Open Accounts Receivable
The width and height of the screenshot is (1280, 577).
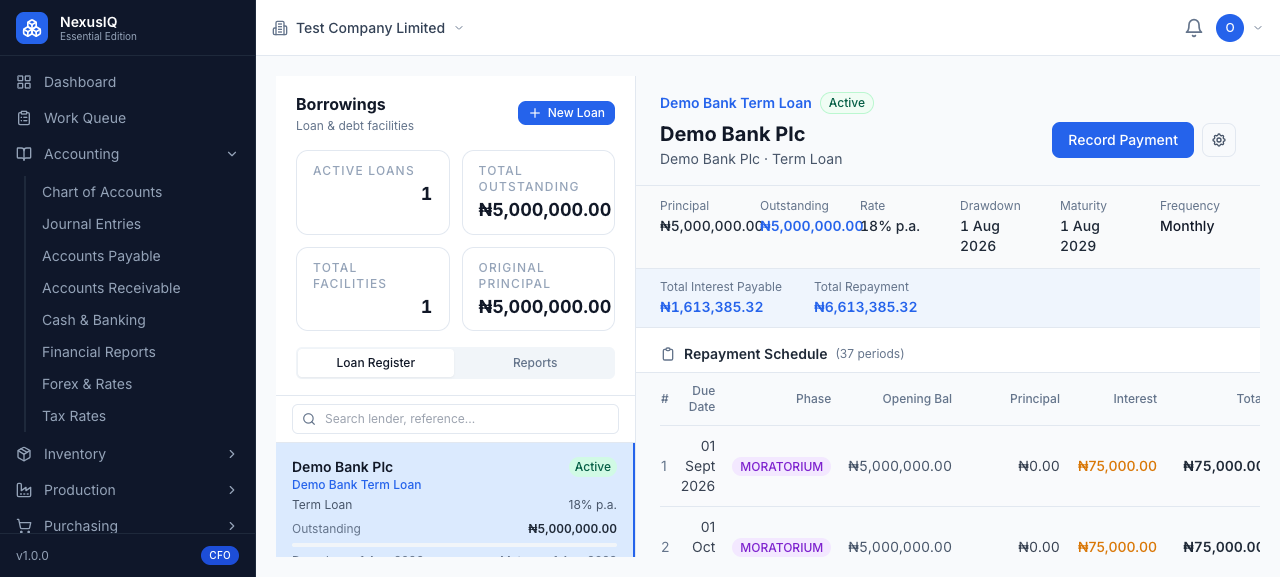pyautogui.click(x=111, y=288)
